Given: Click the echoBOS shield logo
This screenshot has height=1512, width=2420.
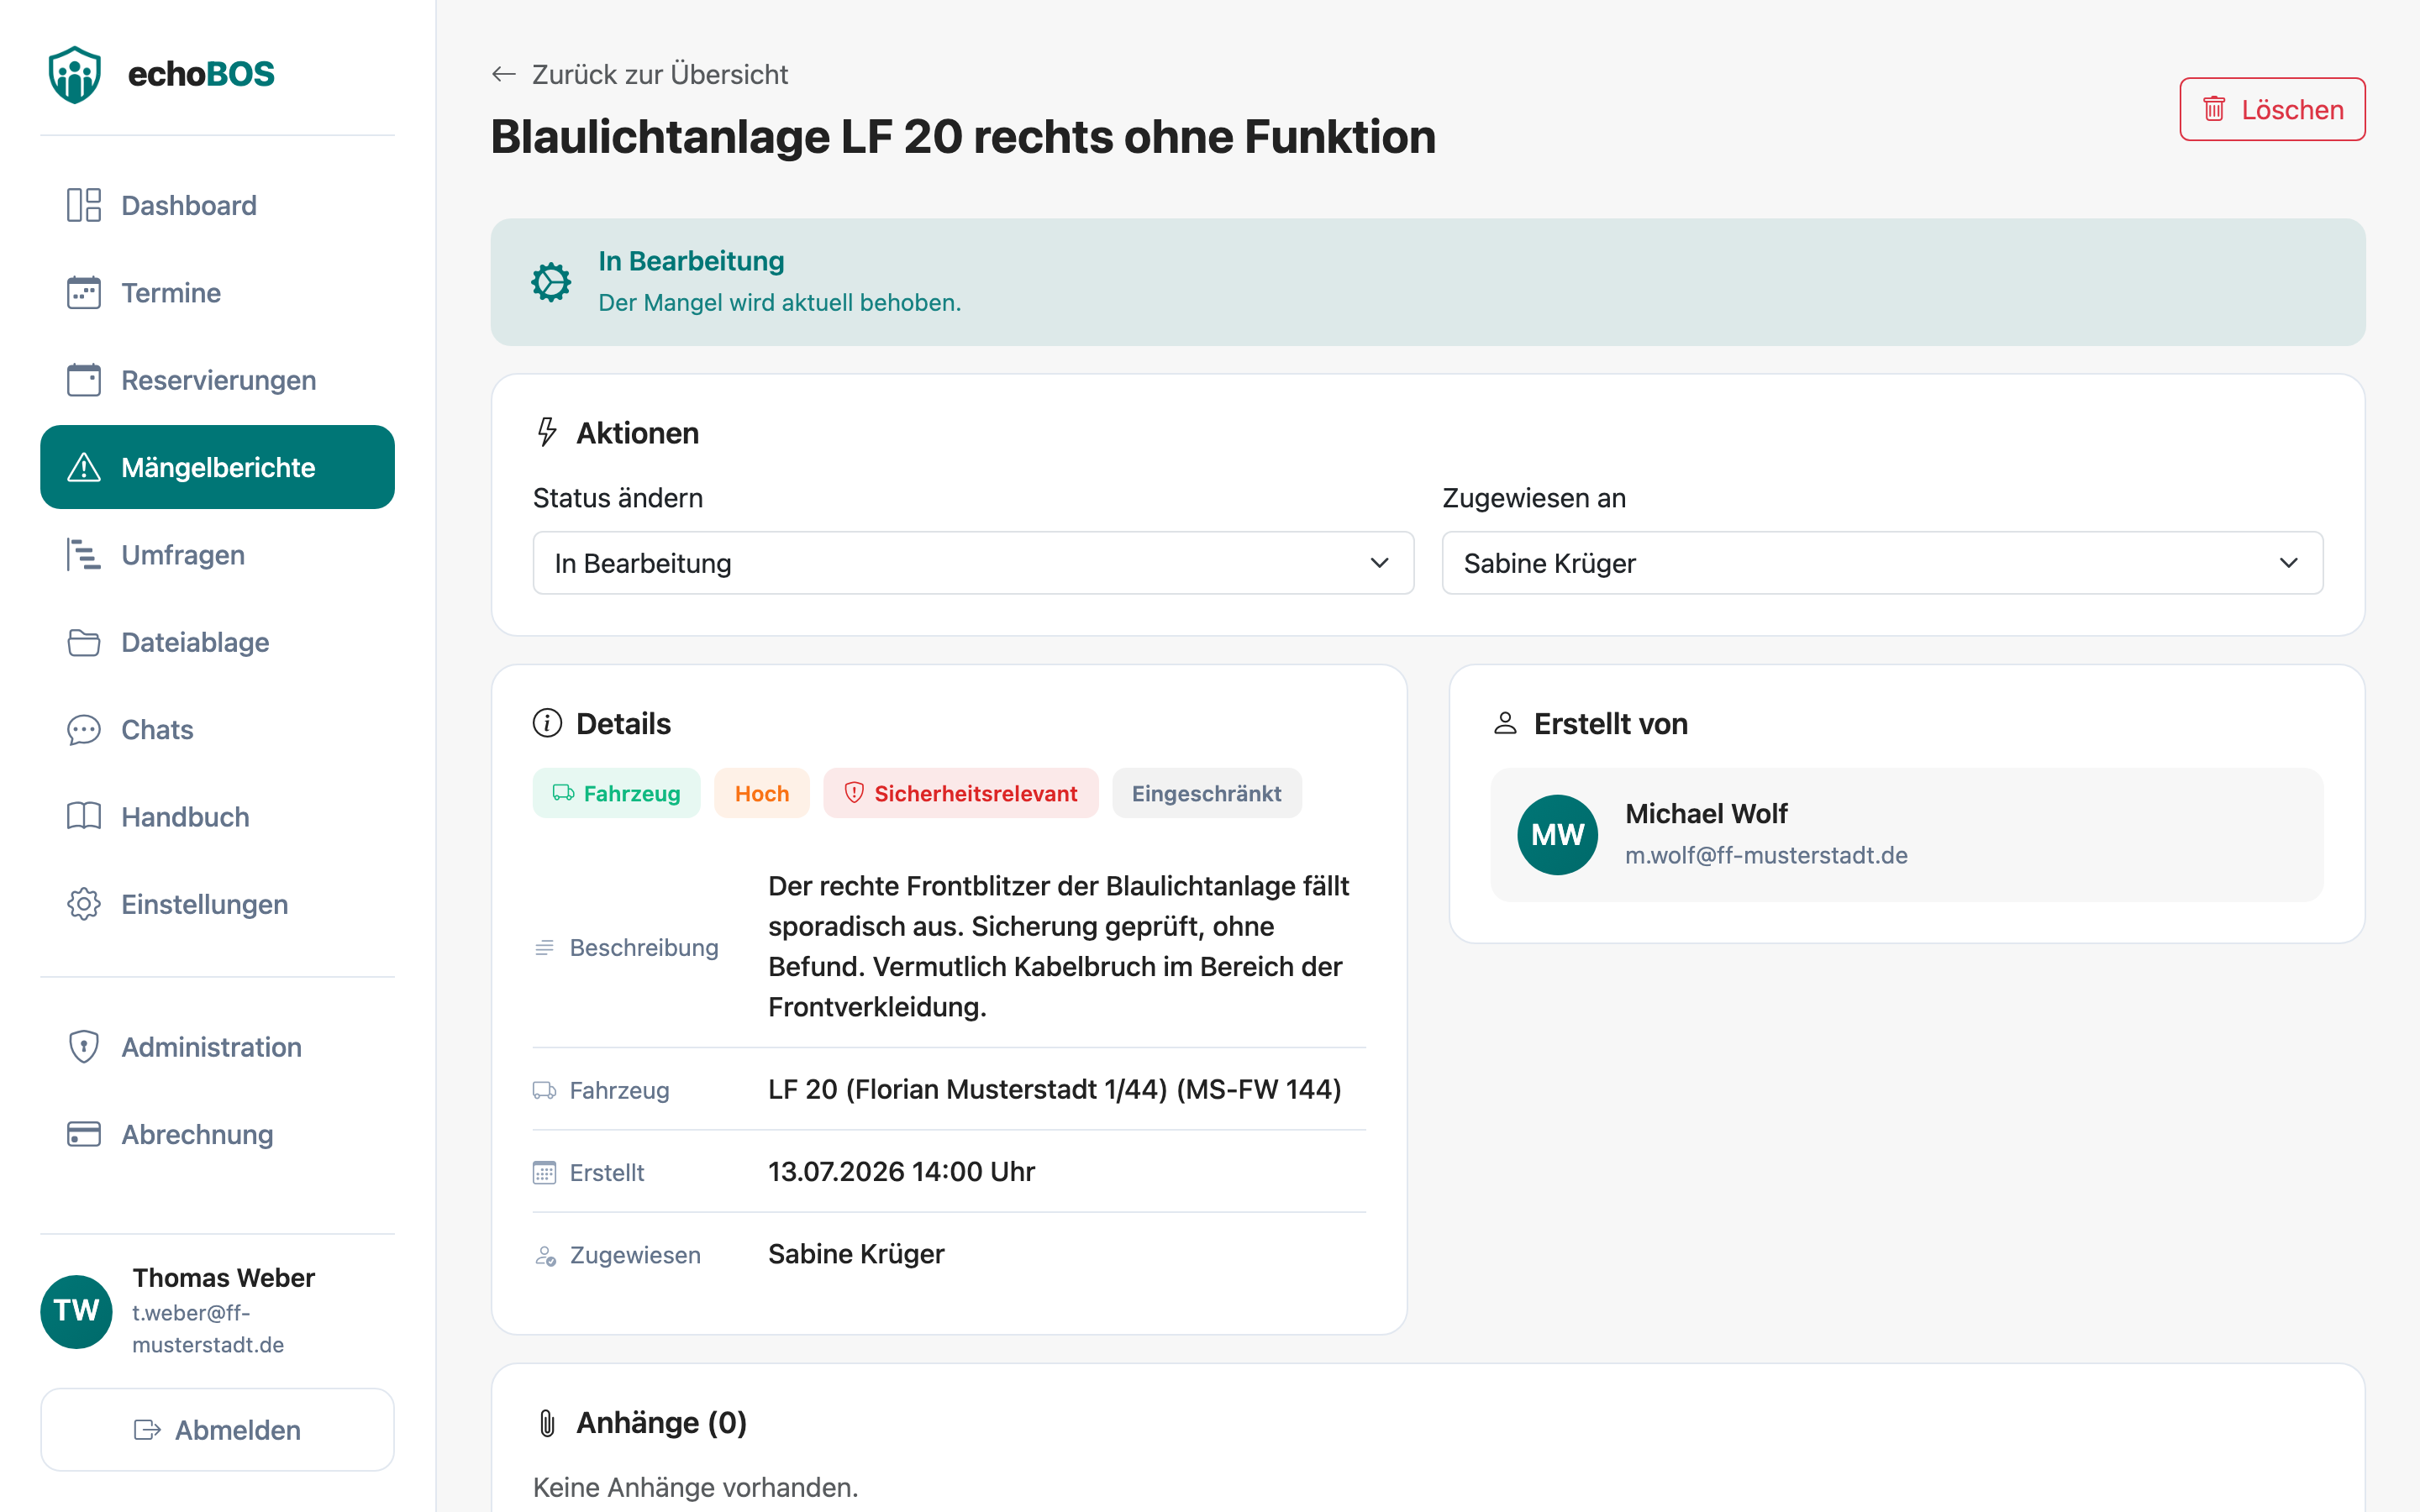Looking at the screenshot, I should click(75, 75).
